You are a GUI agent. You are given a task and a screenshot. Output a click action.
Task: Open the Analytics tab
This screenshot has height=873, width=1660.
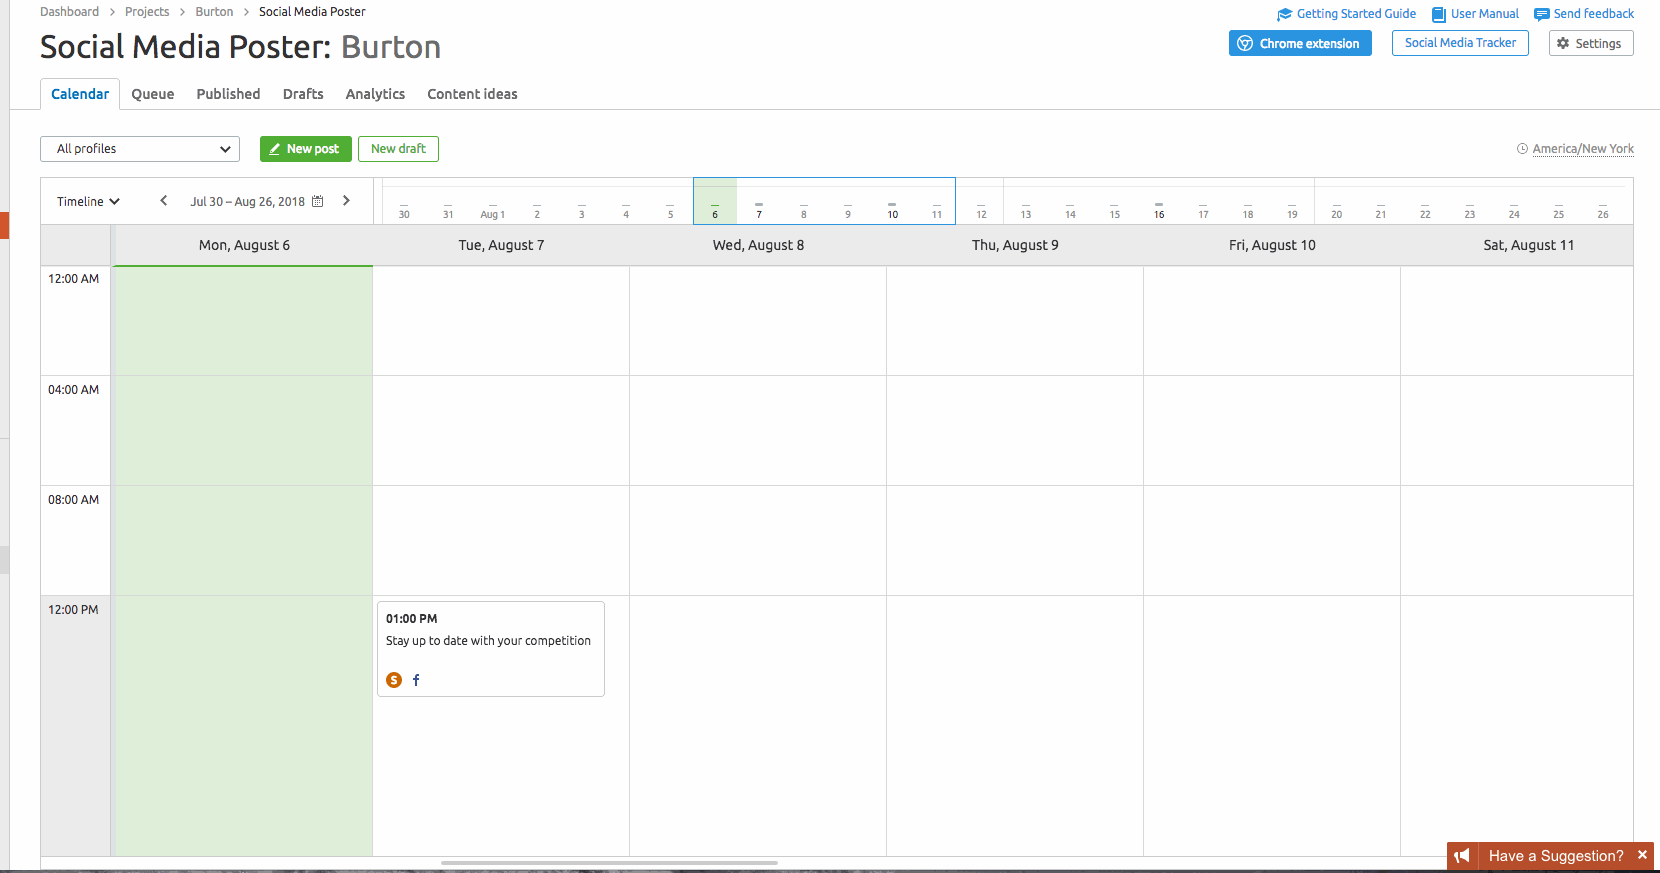(x=375, y=94)
